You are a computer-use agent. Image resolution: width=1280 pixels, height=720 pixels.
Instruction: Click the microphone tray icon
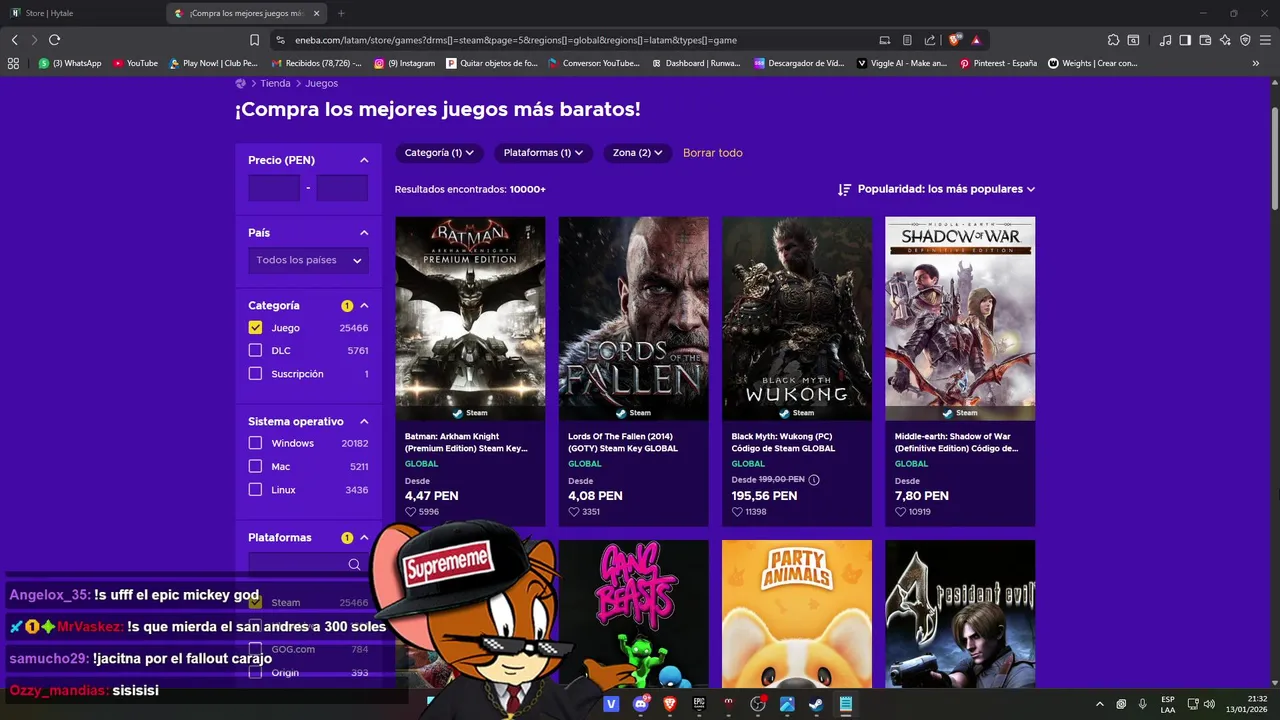1142,704
